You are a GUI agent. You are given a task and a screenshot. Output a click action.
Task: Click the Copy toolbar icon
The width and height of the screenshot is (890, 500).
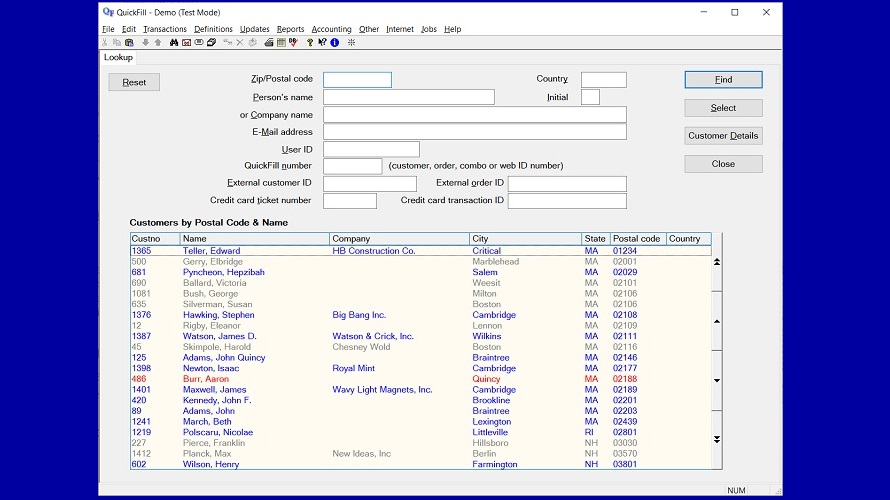pyautogui.click(x=117, y=43)
